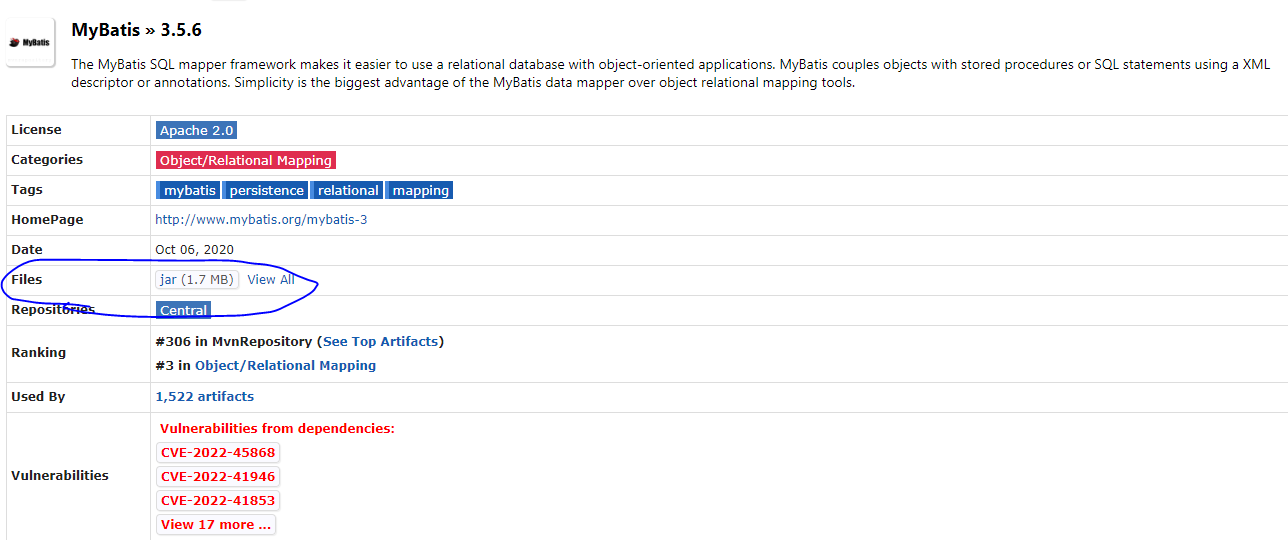Click the MyBatis » 3.5.6 heading
The image size is (1288, 540).
136,30
